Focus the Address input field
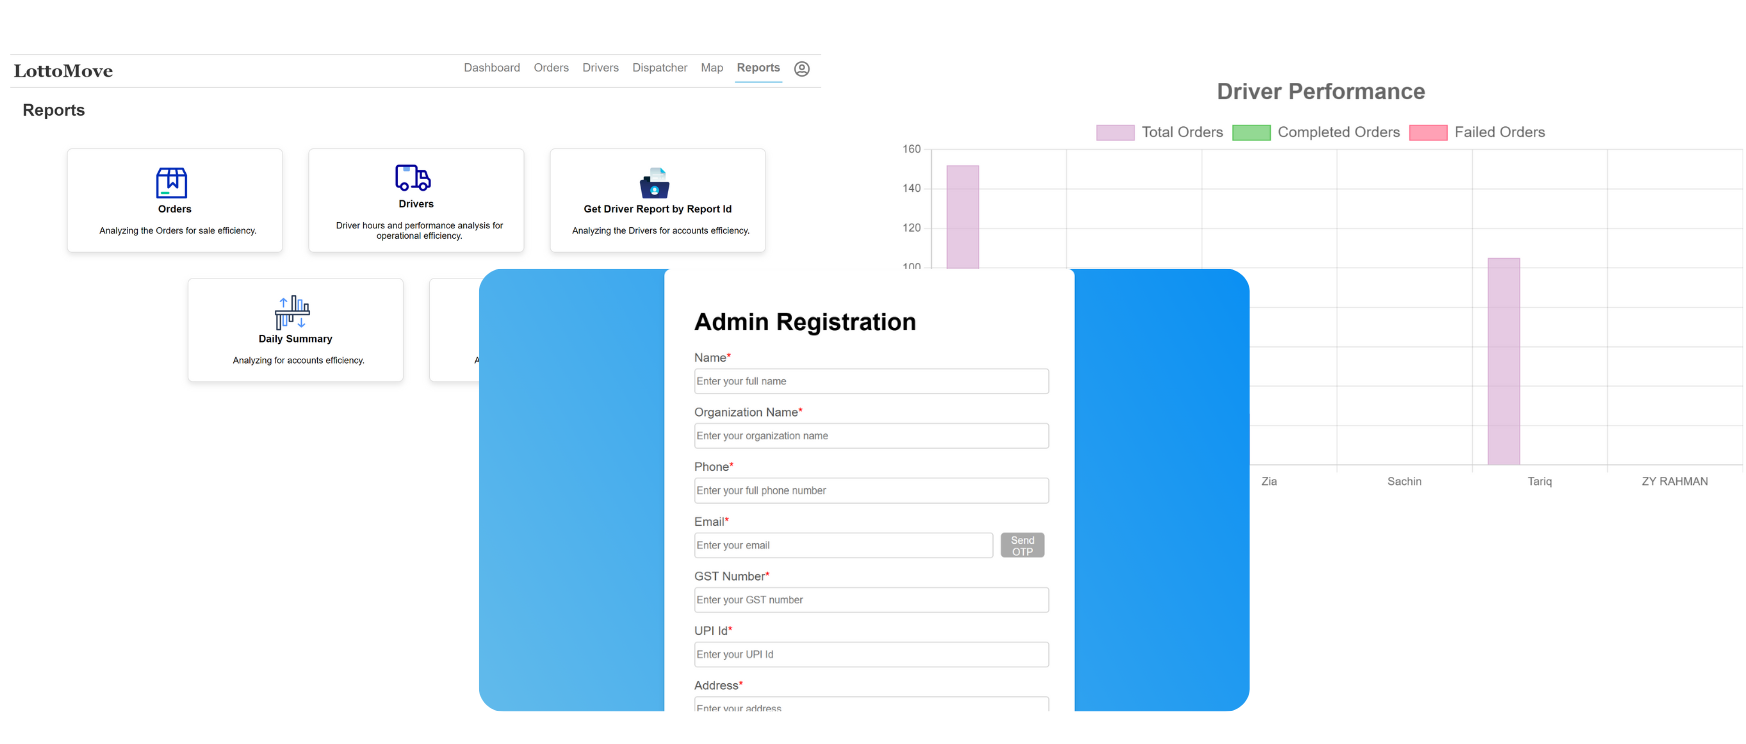This screenshot has height=744, width=1746. click(872, 704)
